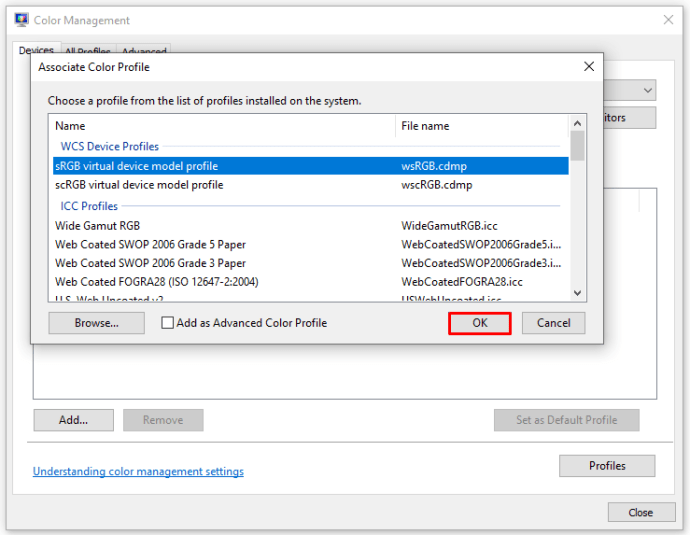Cancel the Associate Color Profile dialog
Screen dimensions: 690x535
coord(553,323)
